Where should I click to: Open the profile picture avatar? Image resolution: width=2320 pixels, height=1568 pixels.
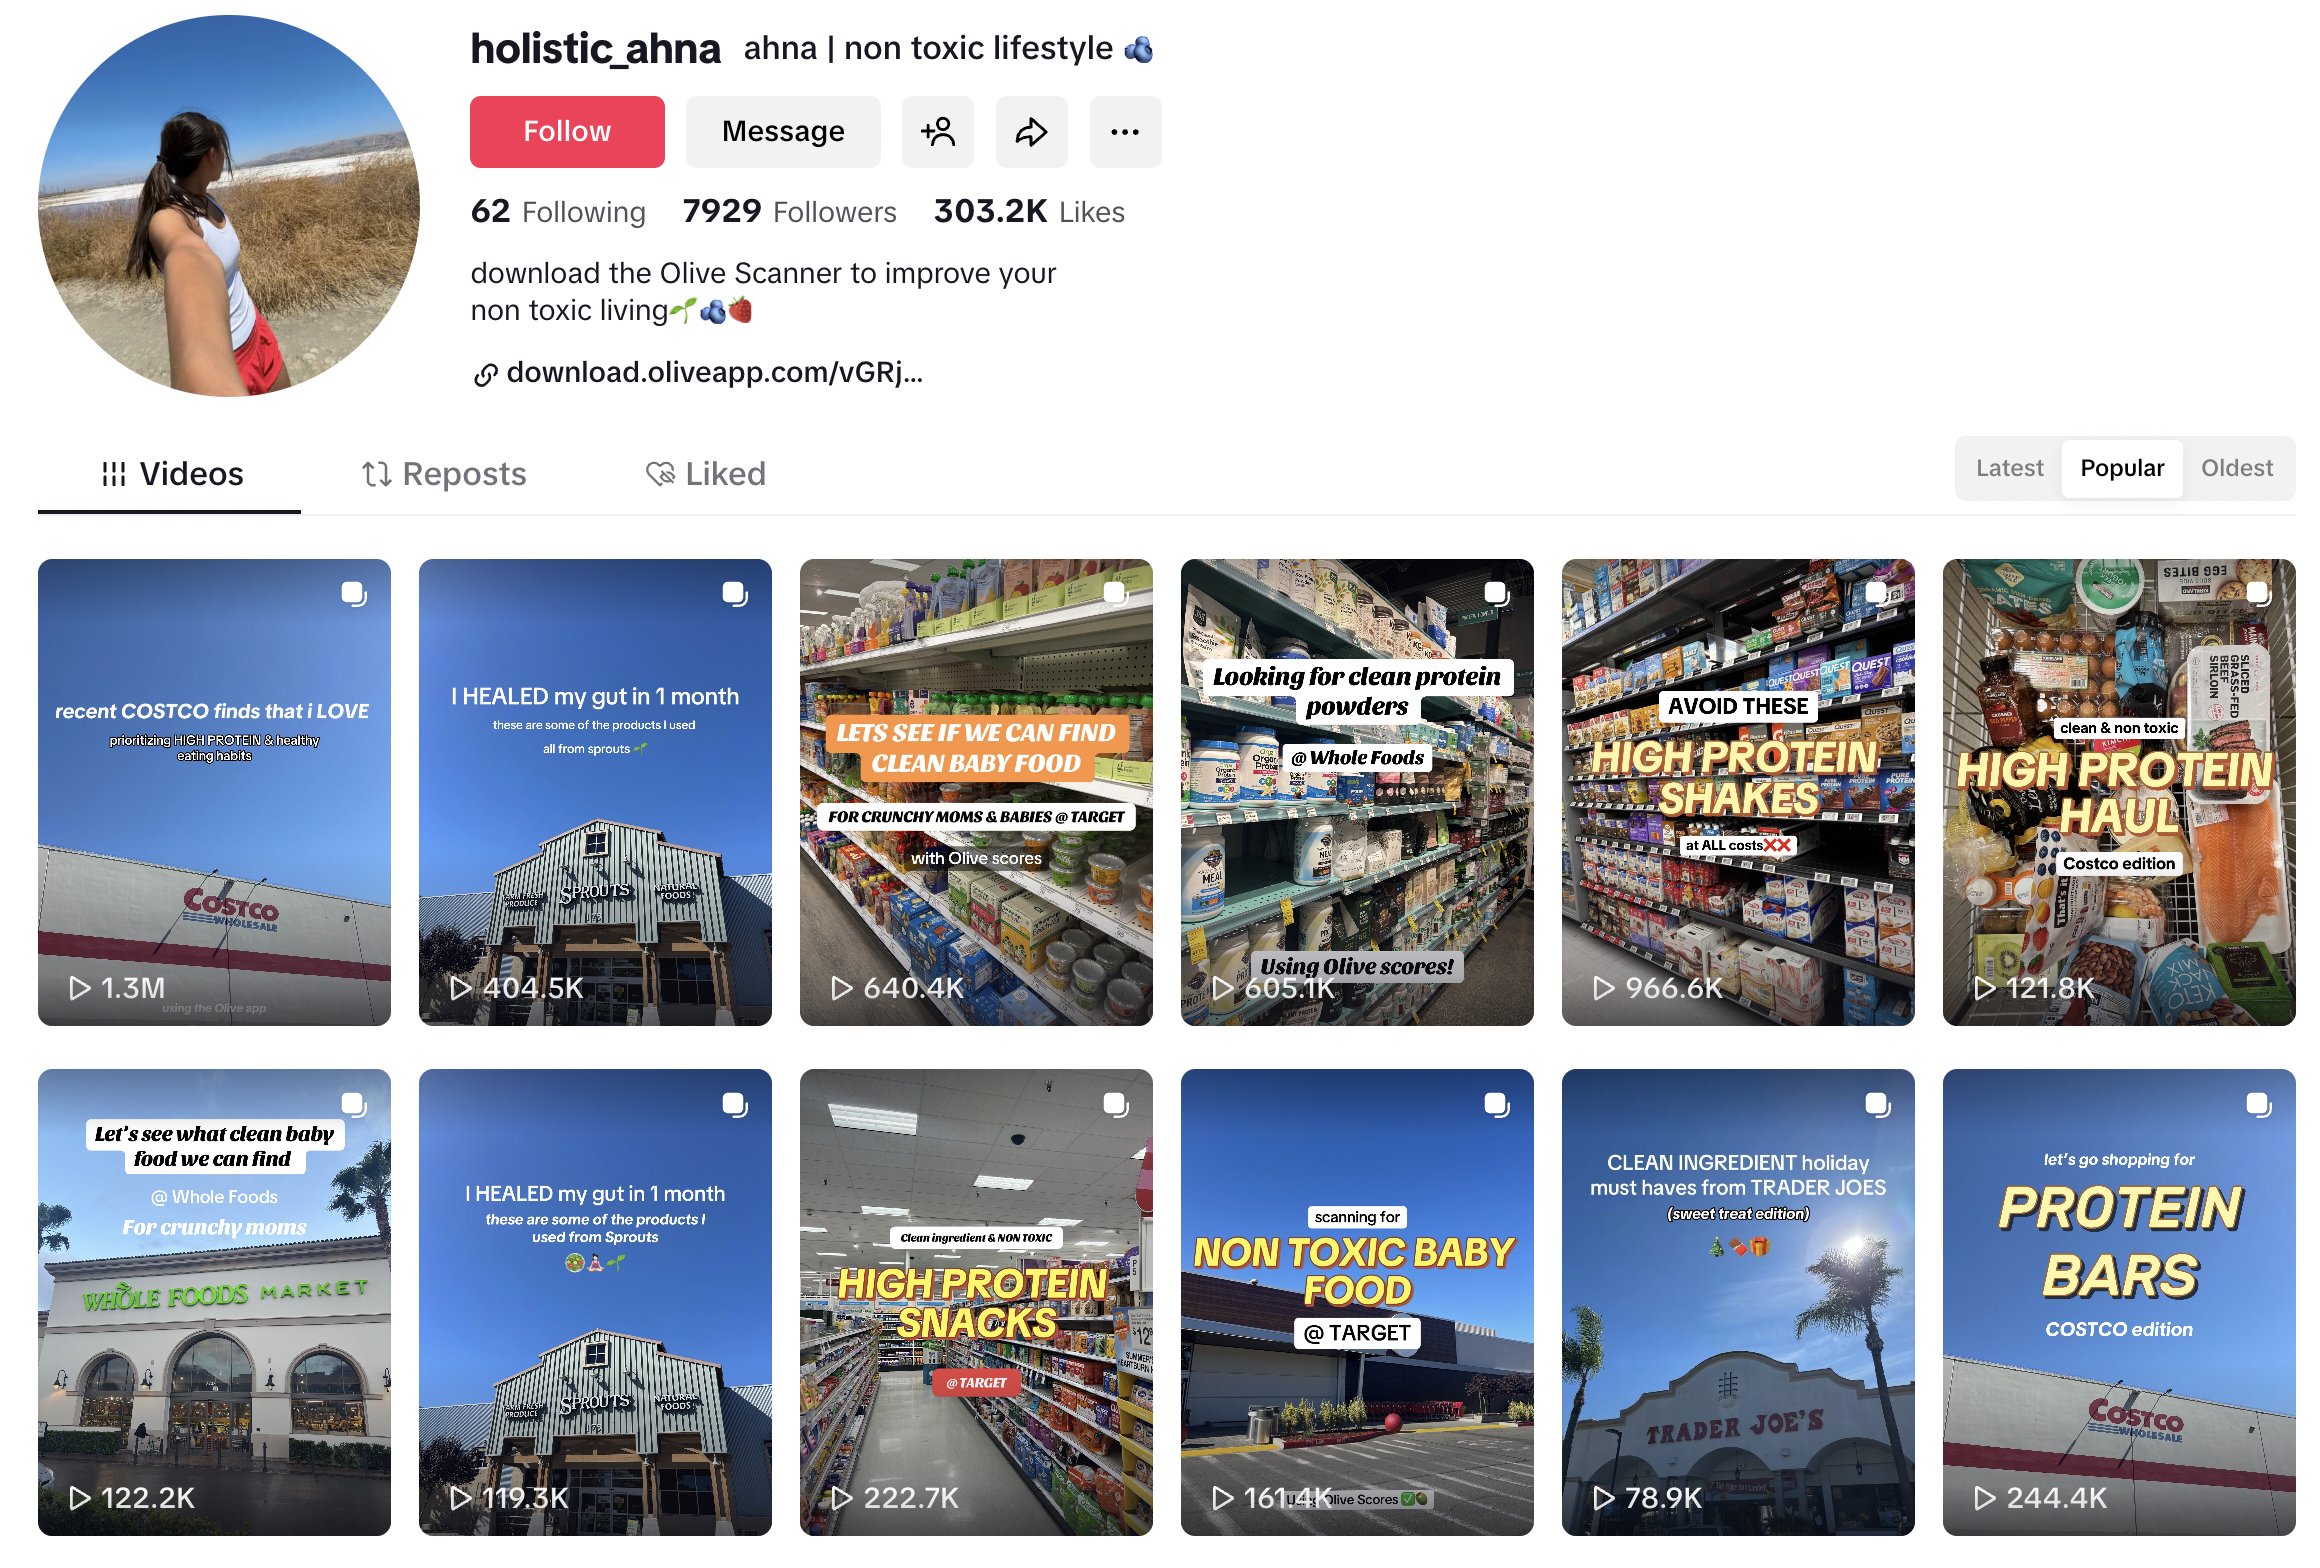(x=229, y=206)
